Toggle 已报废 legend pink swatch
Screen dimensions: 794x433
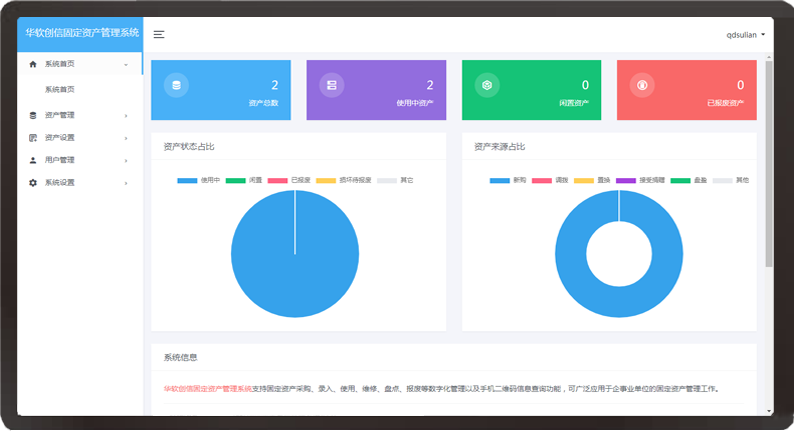(x=277, y=180)
